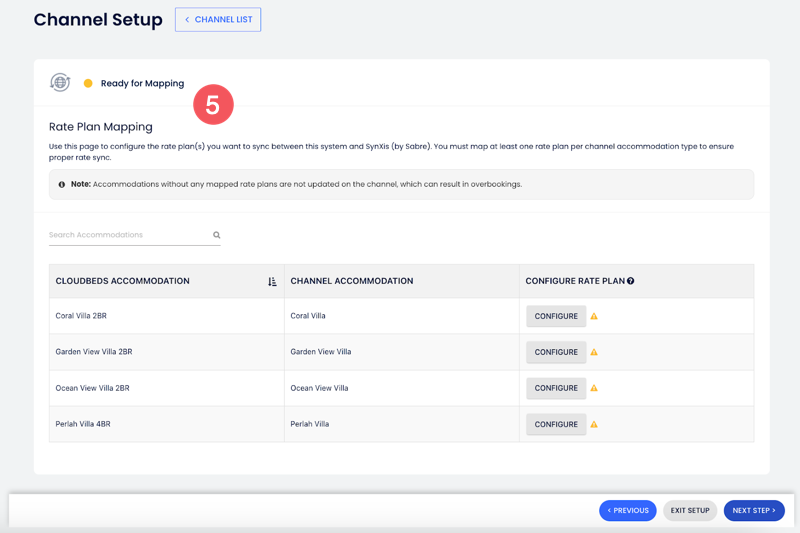Click the help icon beside Configure Rate Plan
800x533 pixels.
click(631, 281)
